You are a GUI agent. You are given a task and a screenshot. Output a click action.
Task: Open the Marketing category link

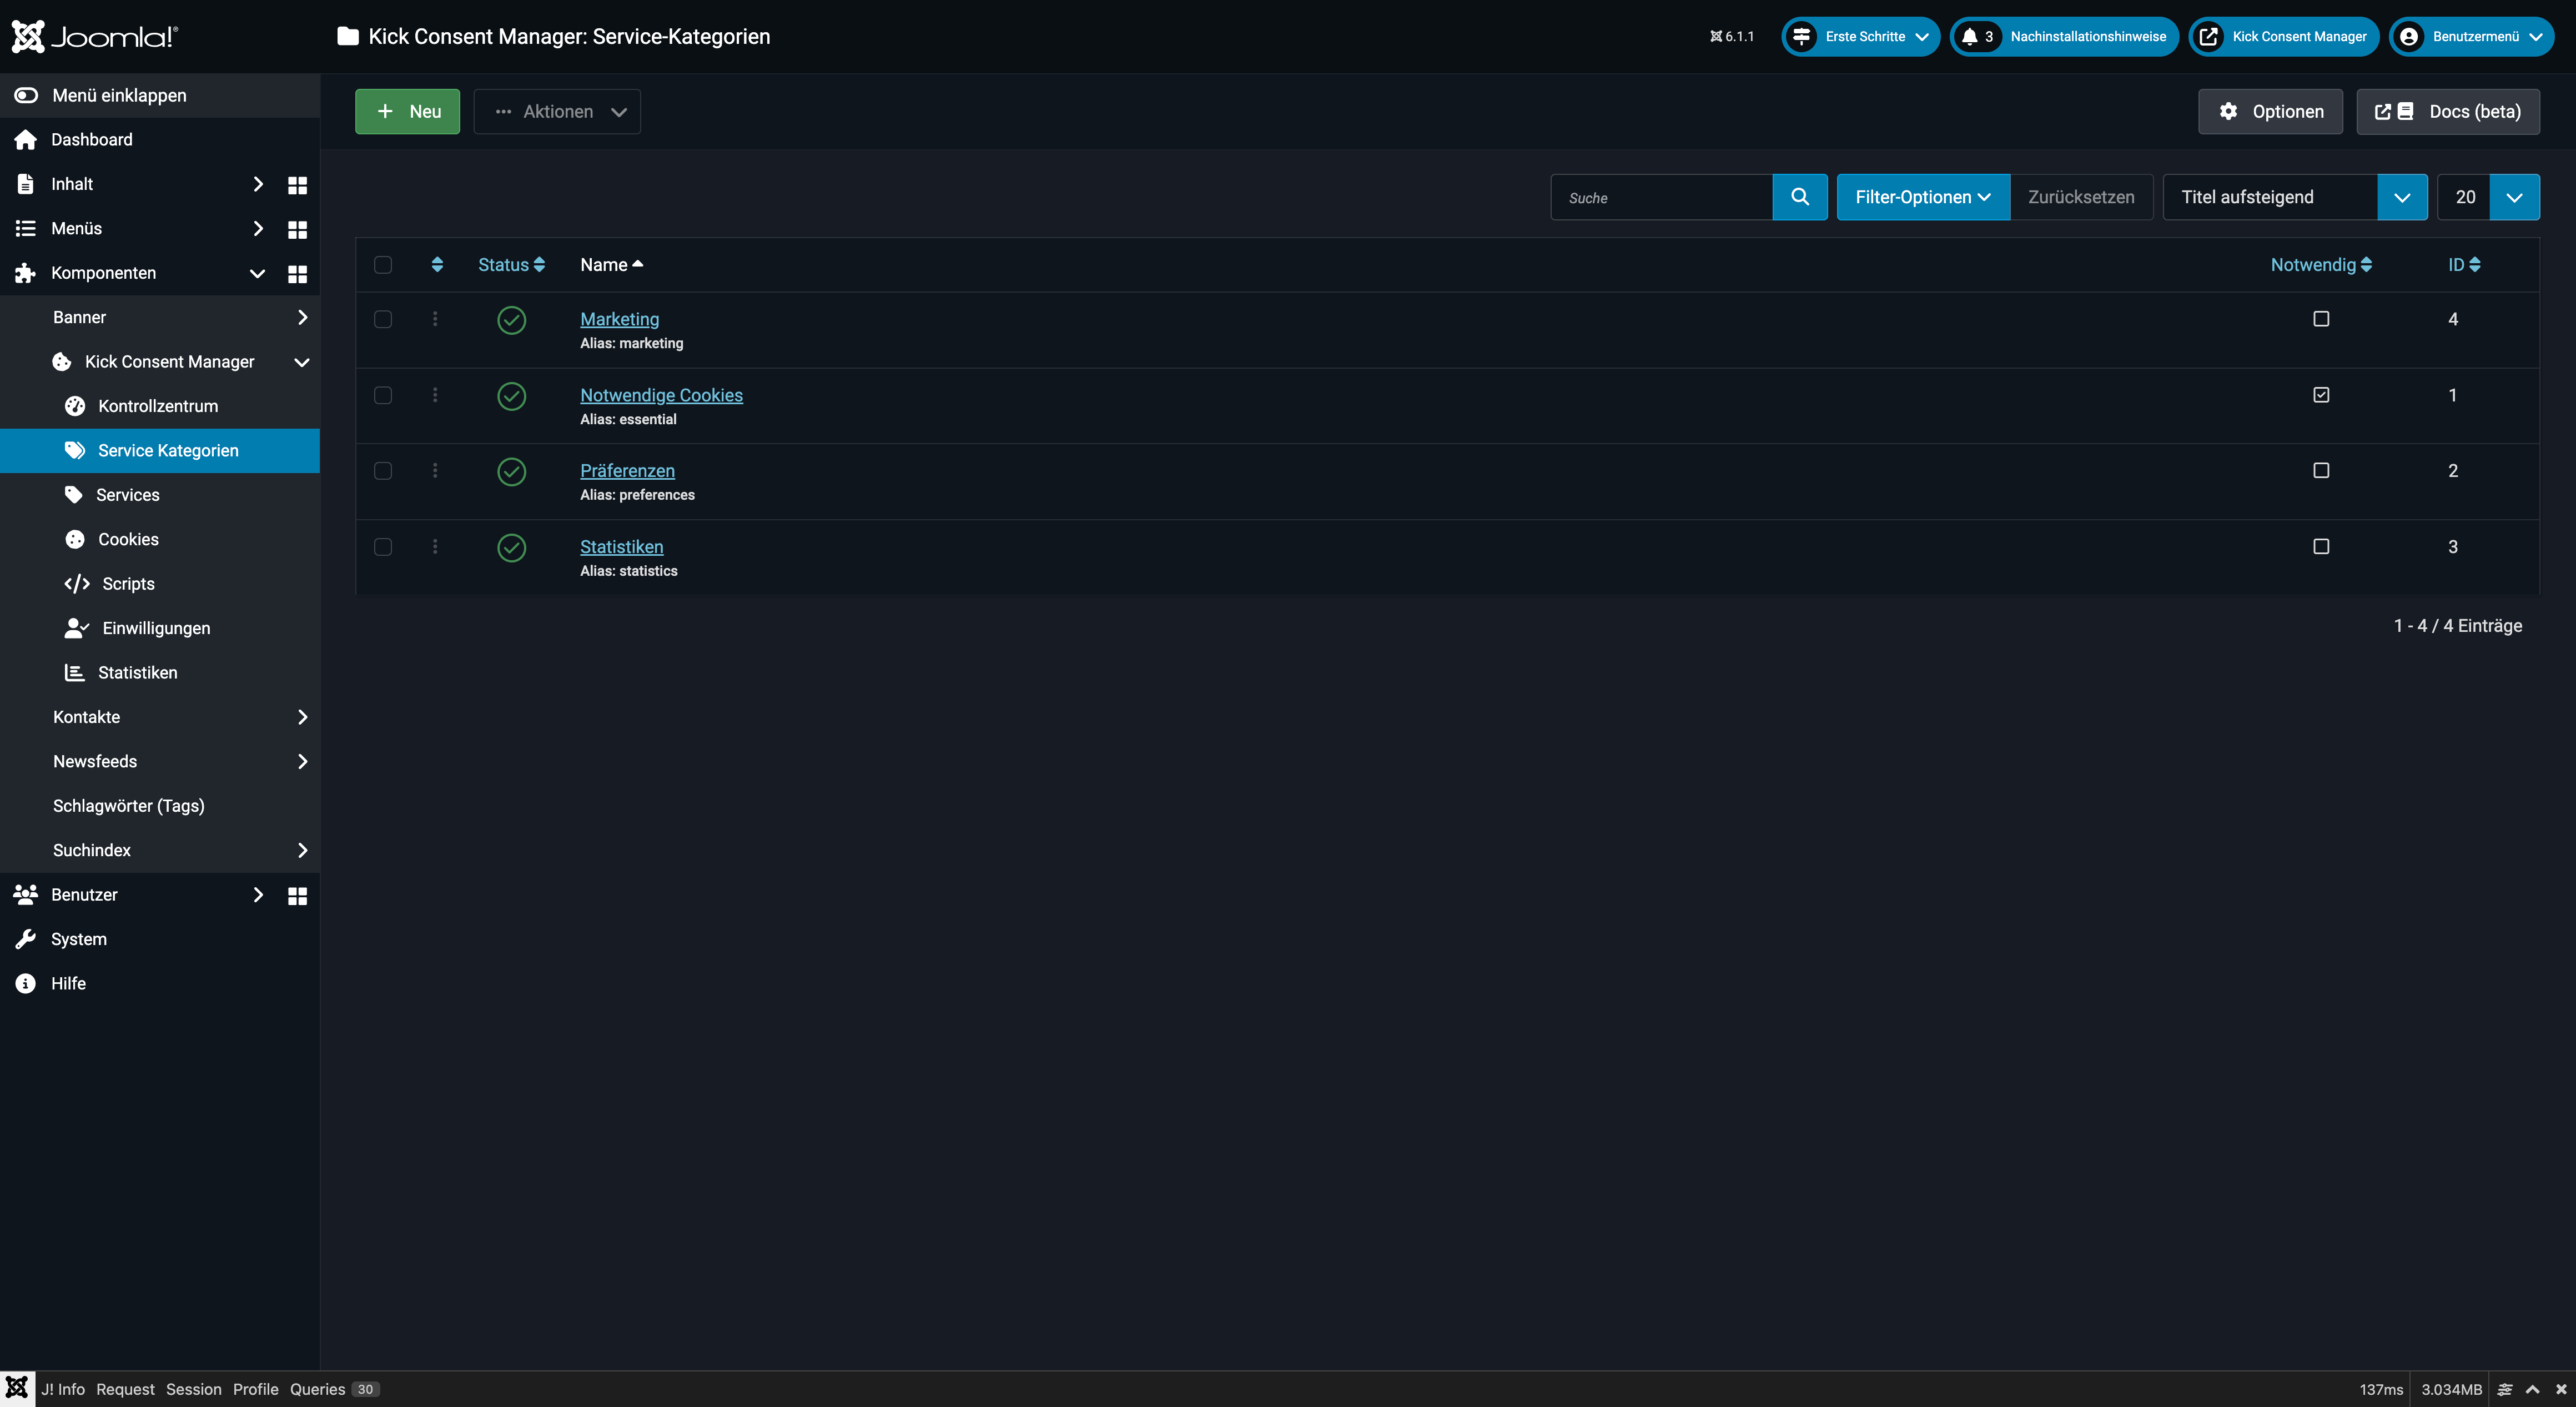619,319
